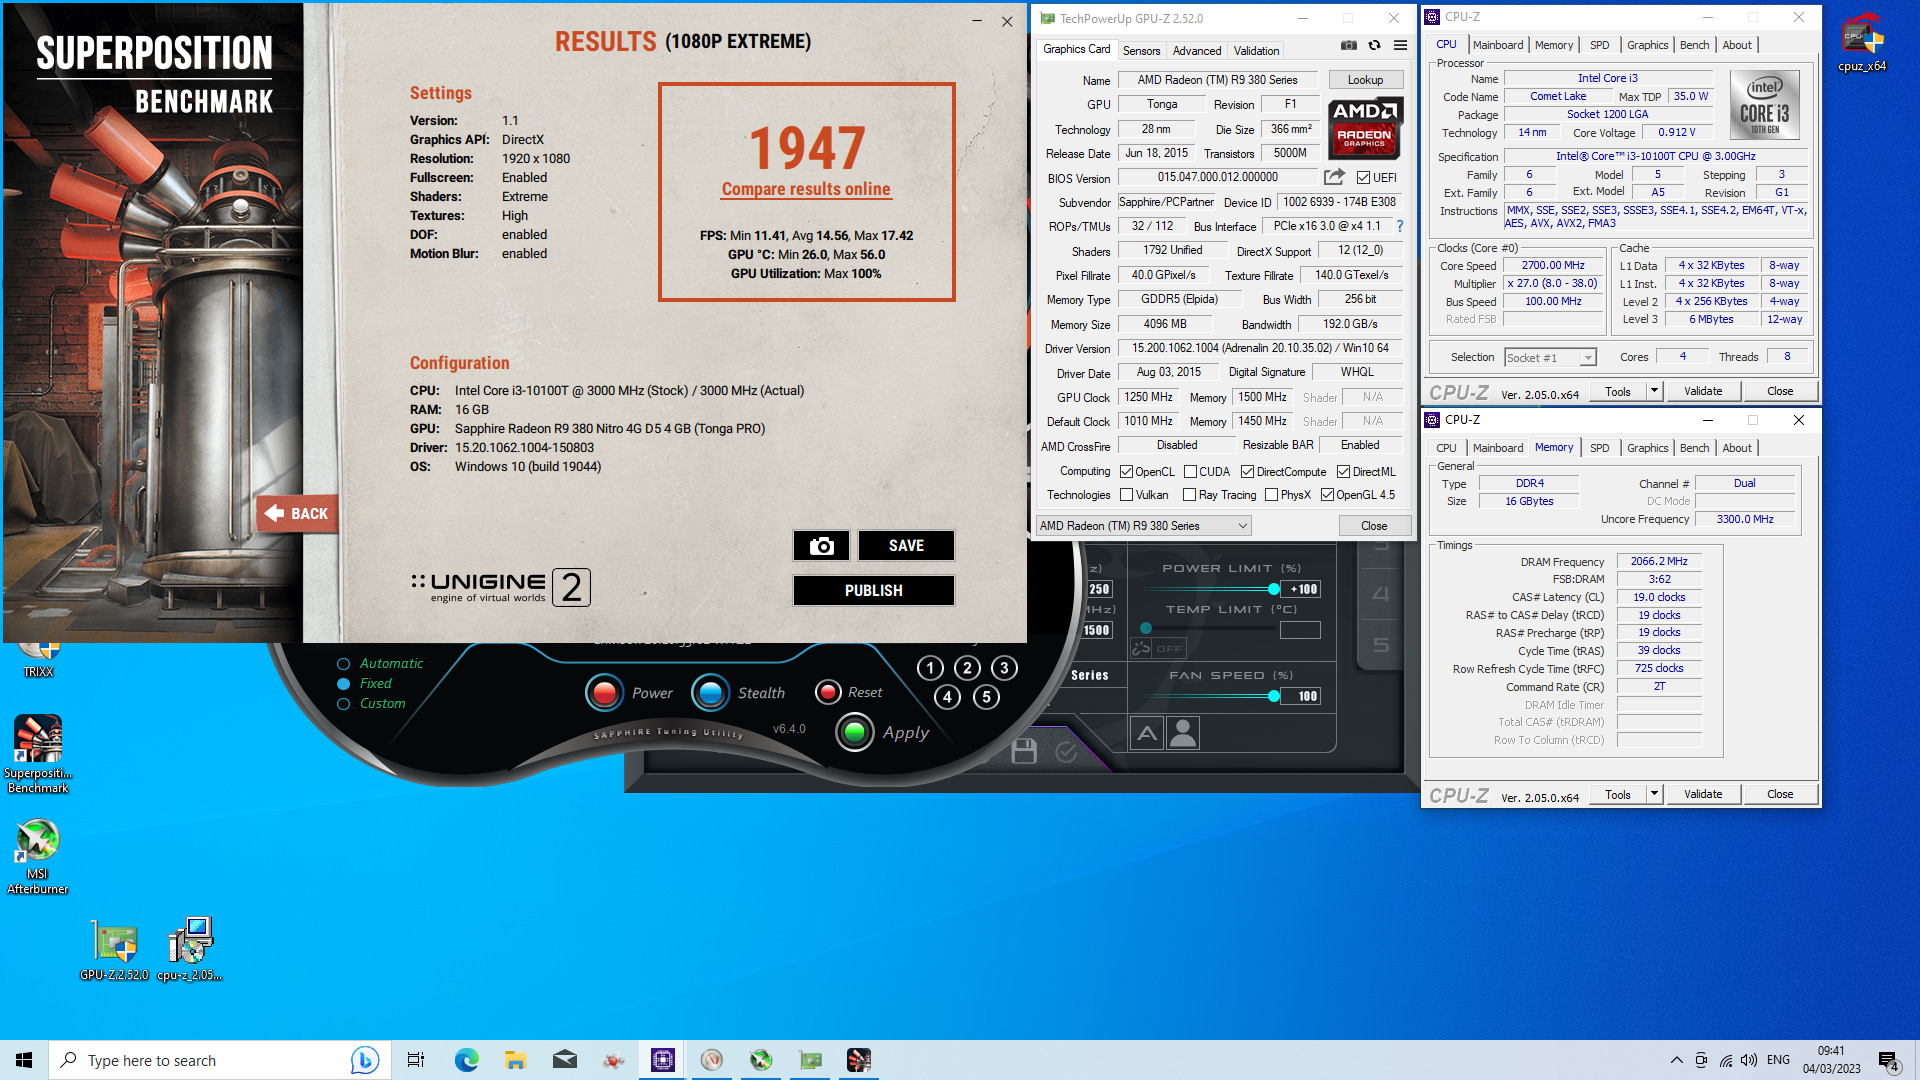The image size is (1920, 1080).
Task: Click the Bus Interface question mark
Action: click(x=1400, y=226)
